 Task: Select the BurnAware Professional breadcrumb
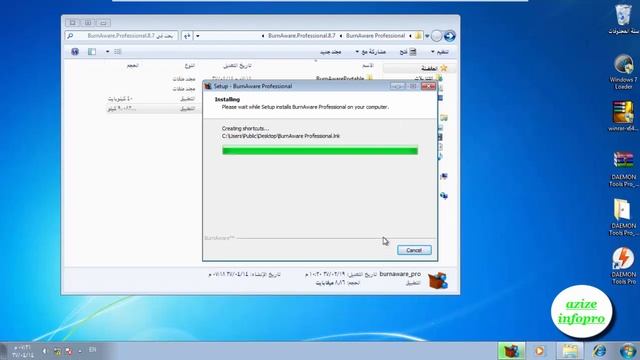coord(375,36)
